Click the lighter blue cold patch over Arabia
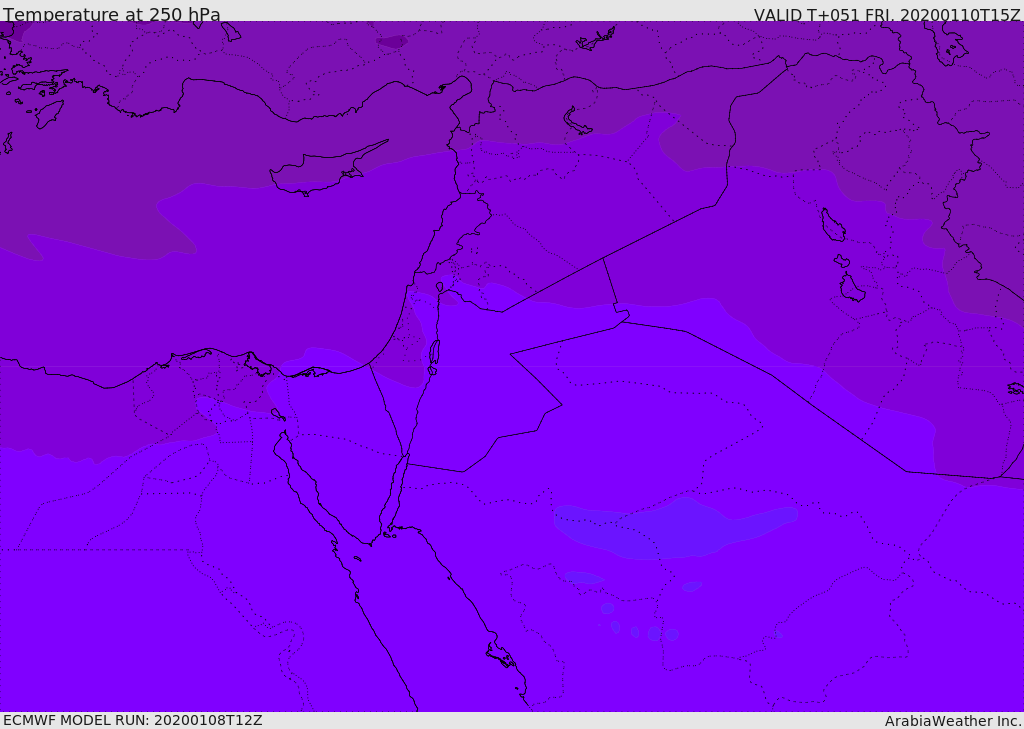Screen dimensions: 1024x729 pos(676,528)
